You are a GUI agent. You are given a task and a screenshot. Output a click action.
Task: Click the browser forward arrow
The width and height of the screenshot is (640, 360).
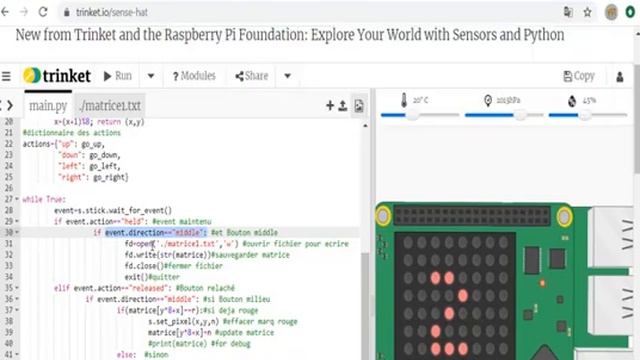(24, 12)
